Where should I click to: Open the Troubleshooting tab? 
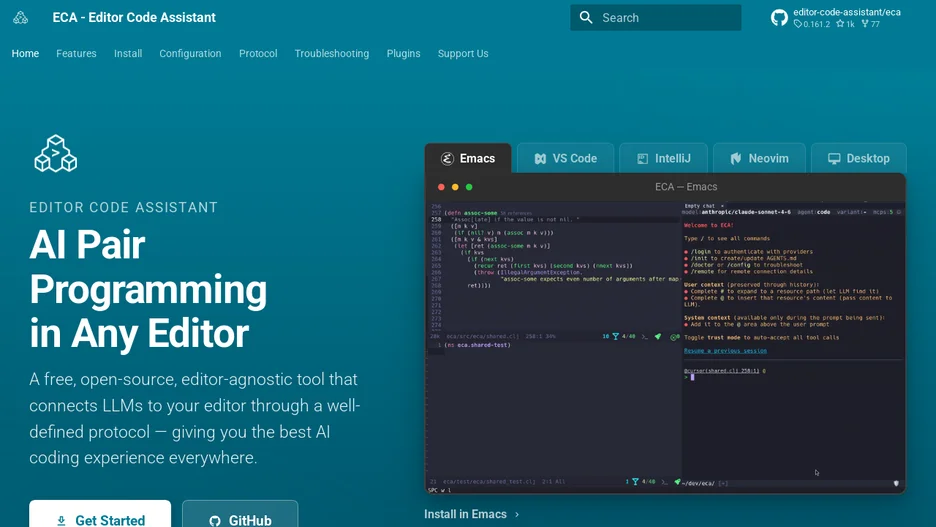[331, 54]
